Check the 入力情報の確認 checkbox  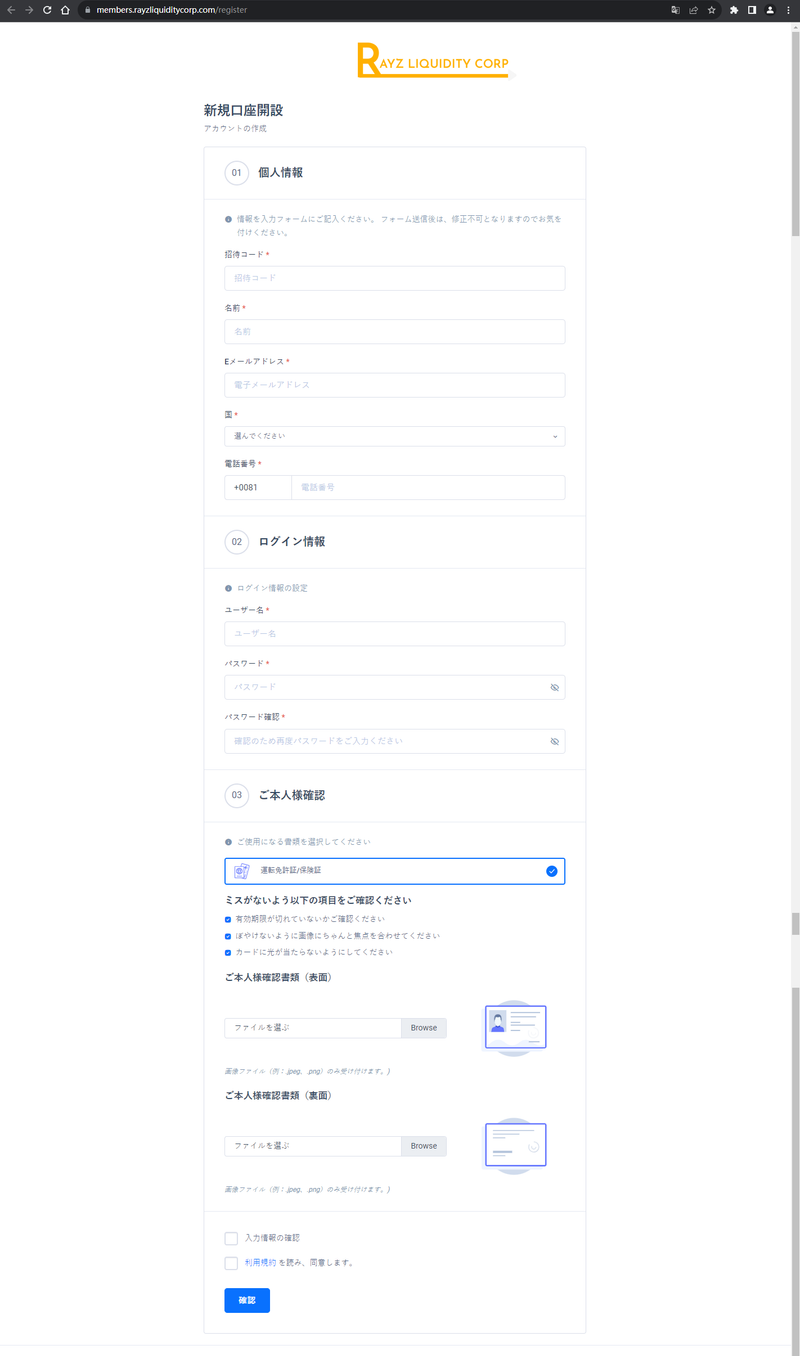click(x=231, y=1239)
